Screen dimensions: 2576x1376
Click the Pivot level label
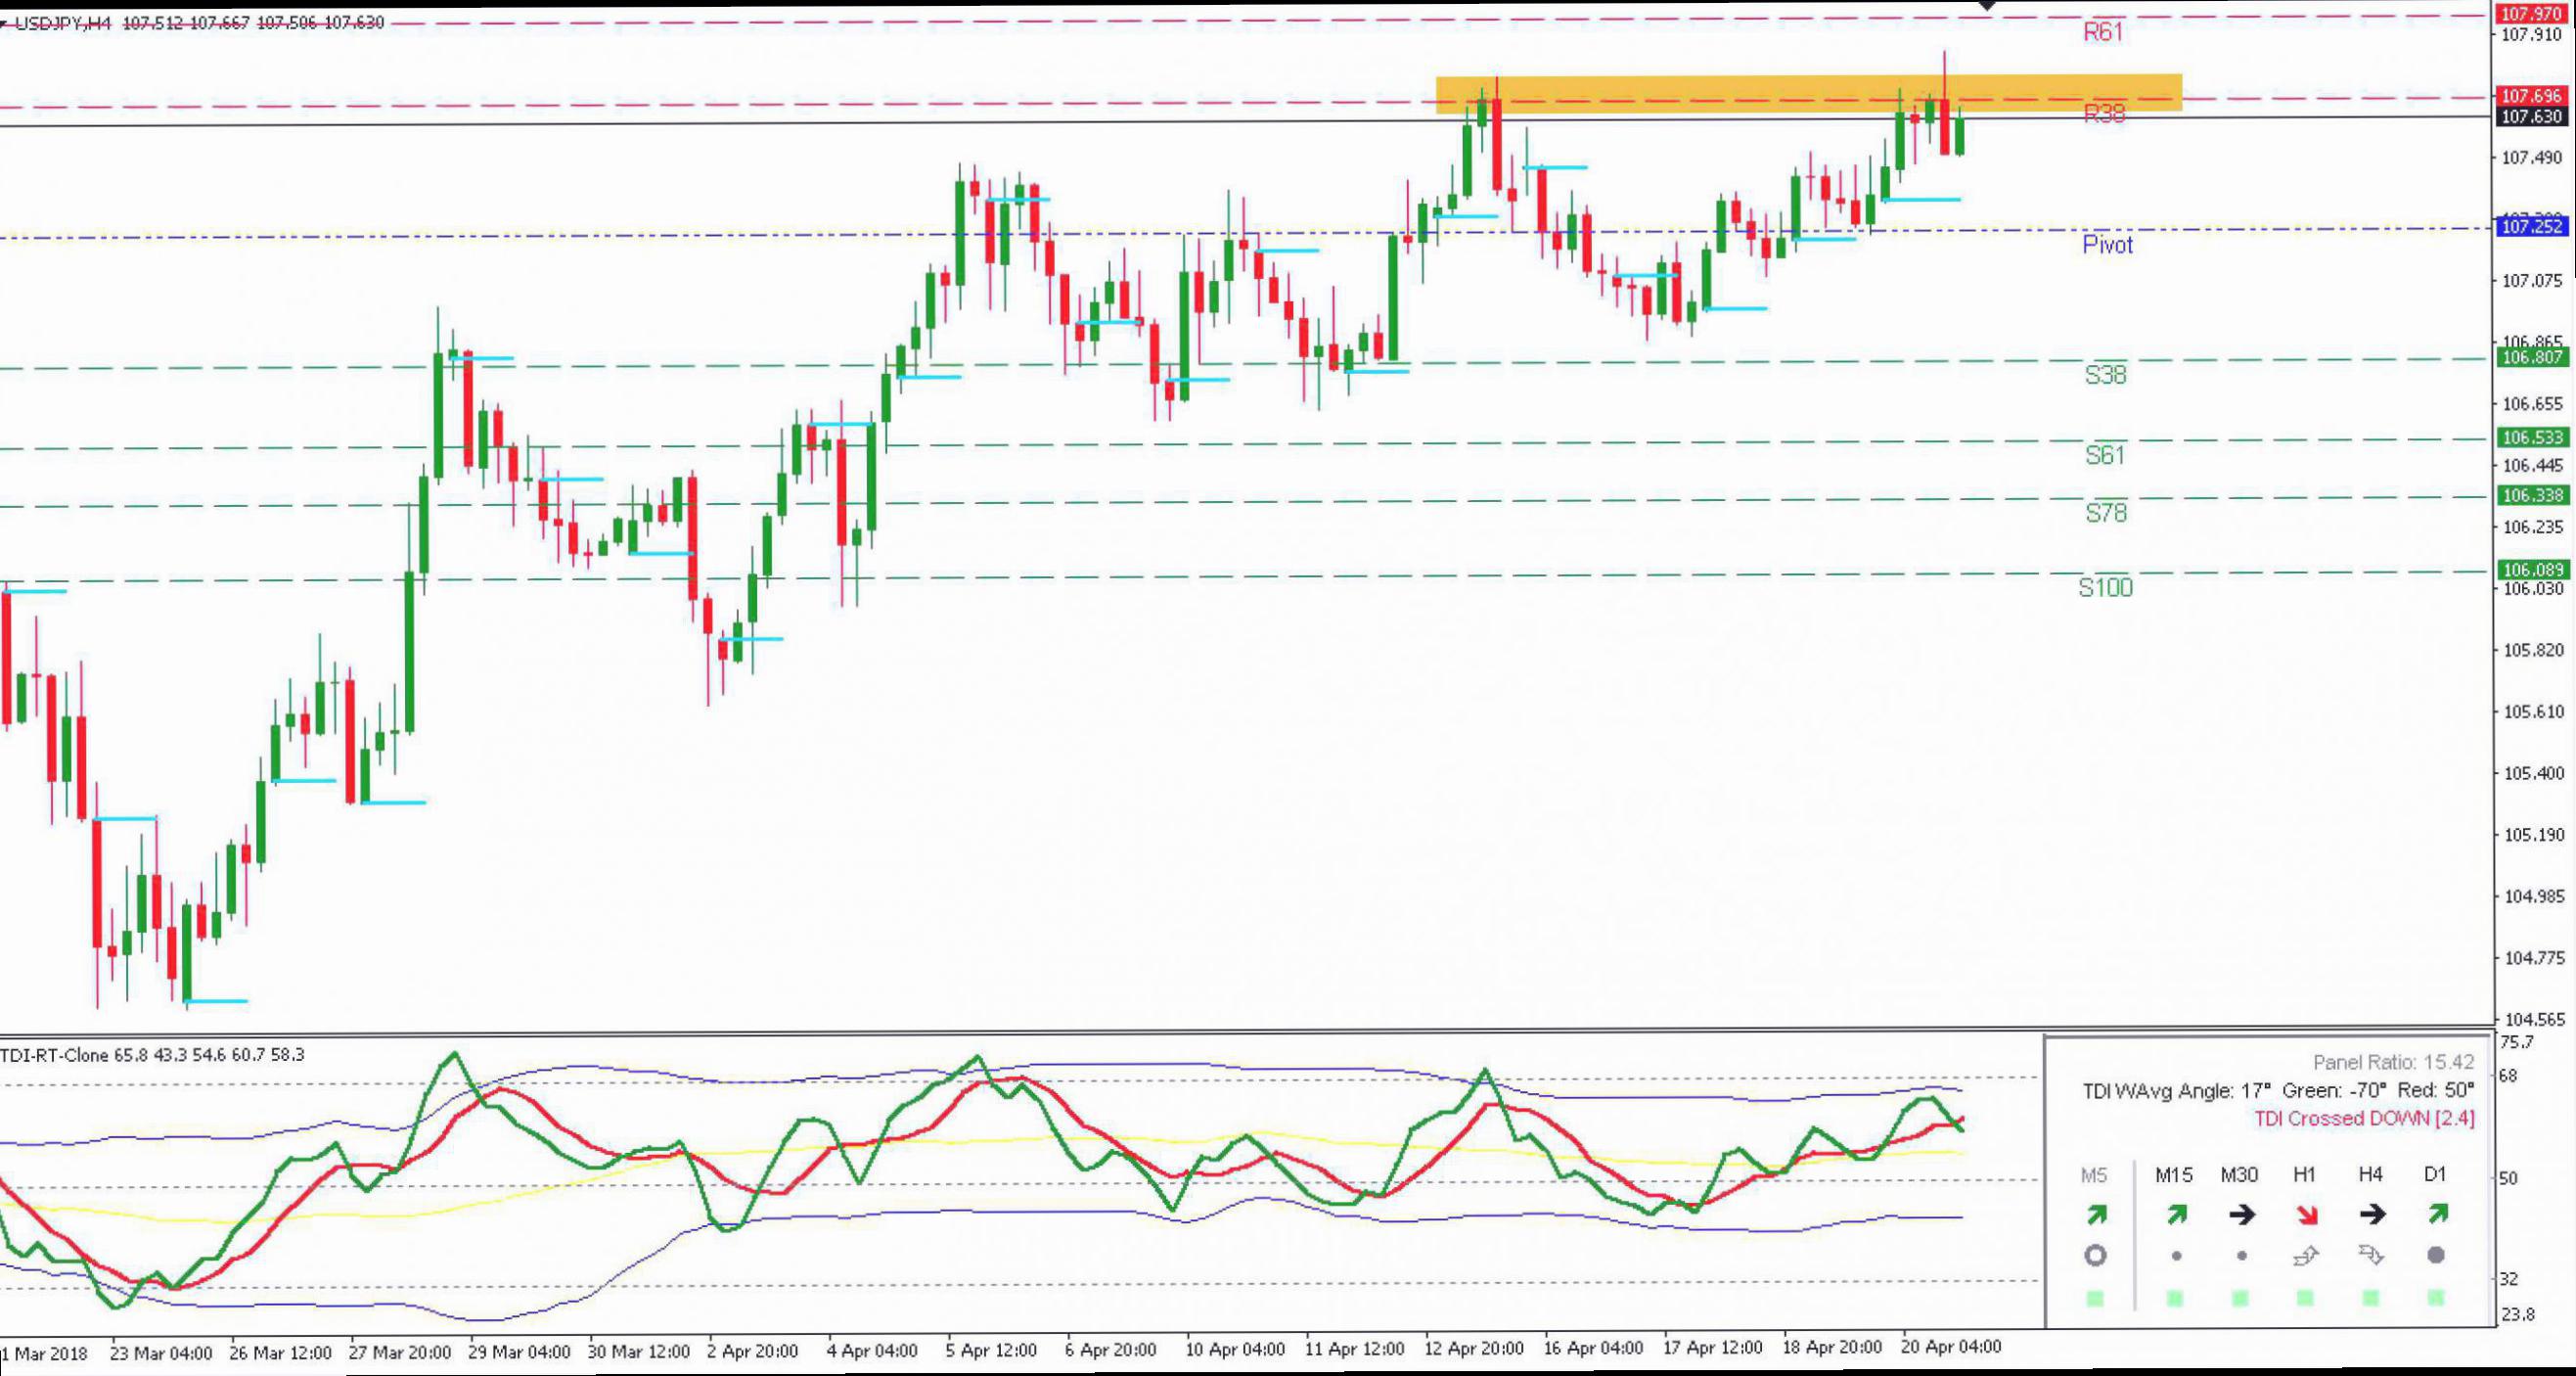pos(2108,245)
